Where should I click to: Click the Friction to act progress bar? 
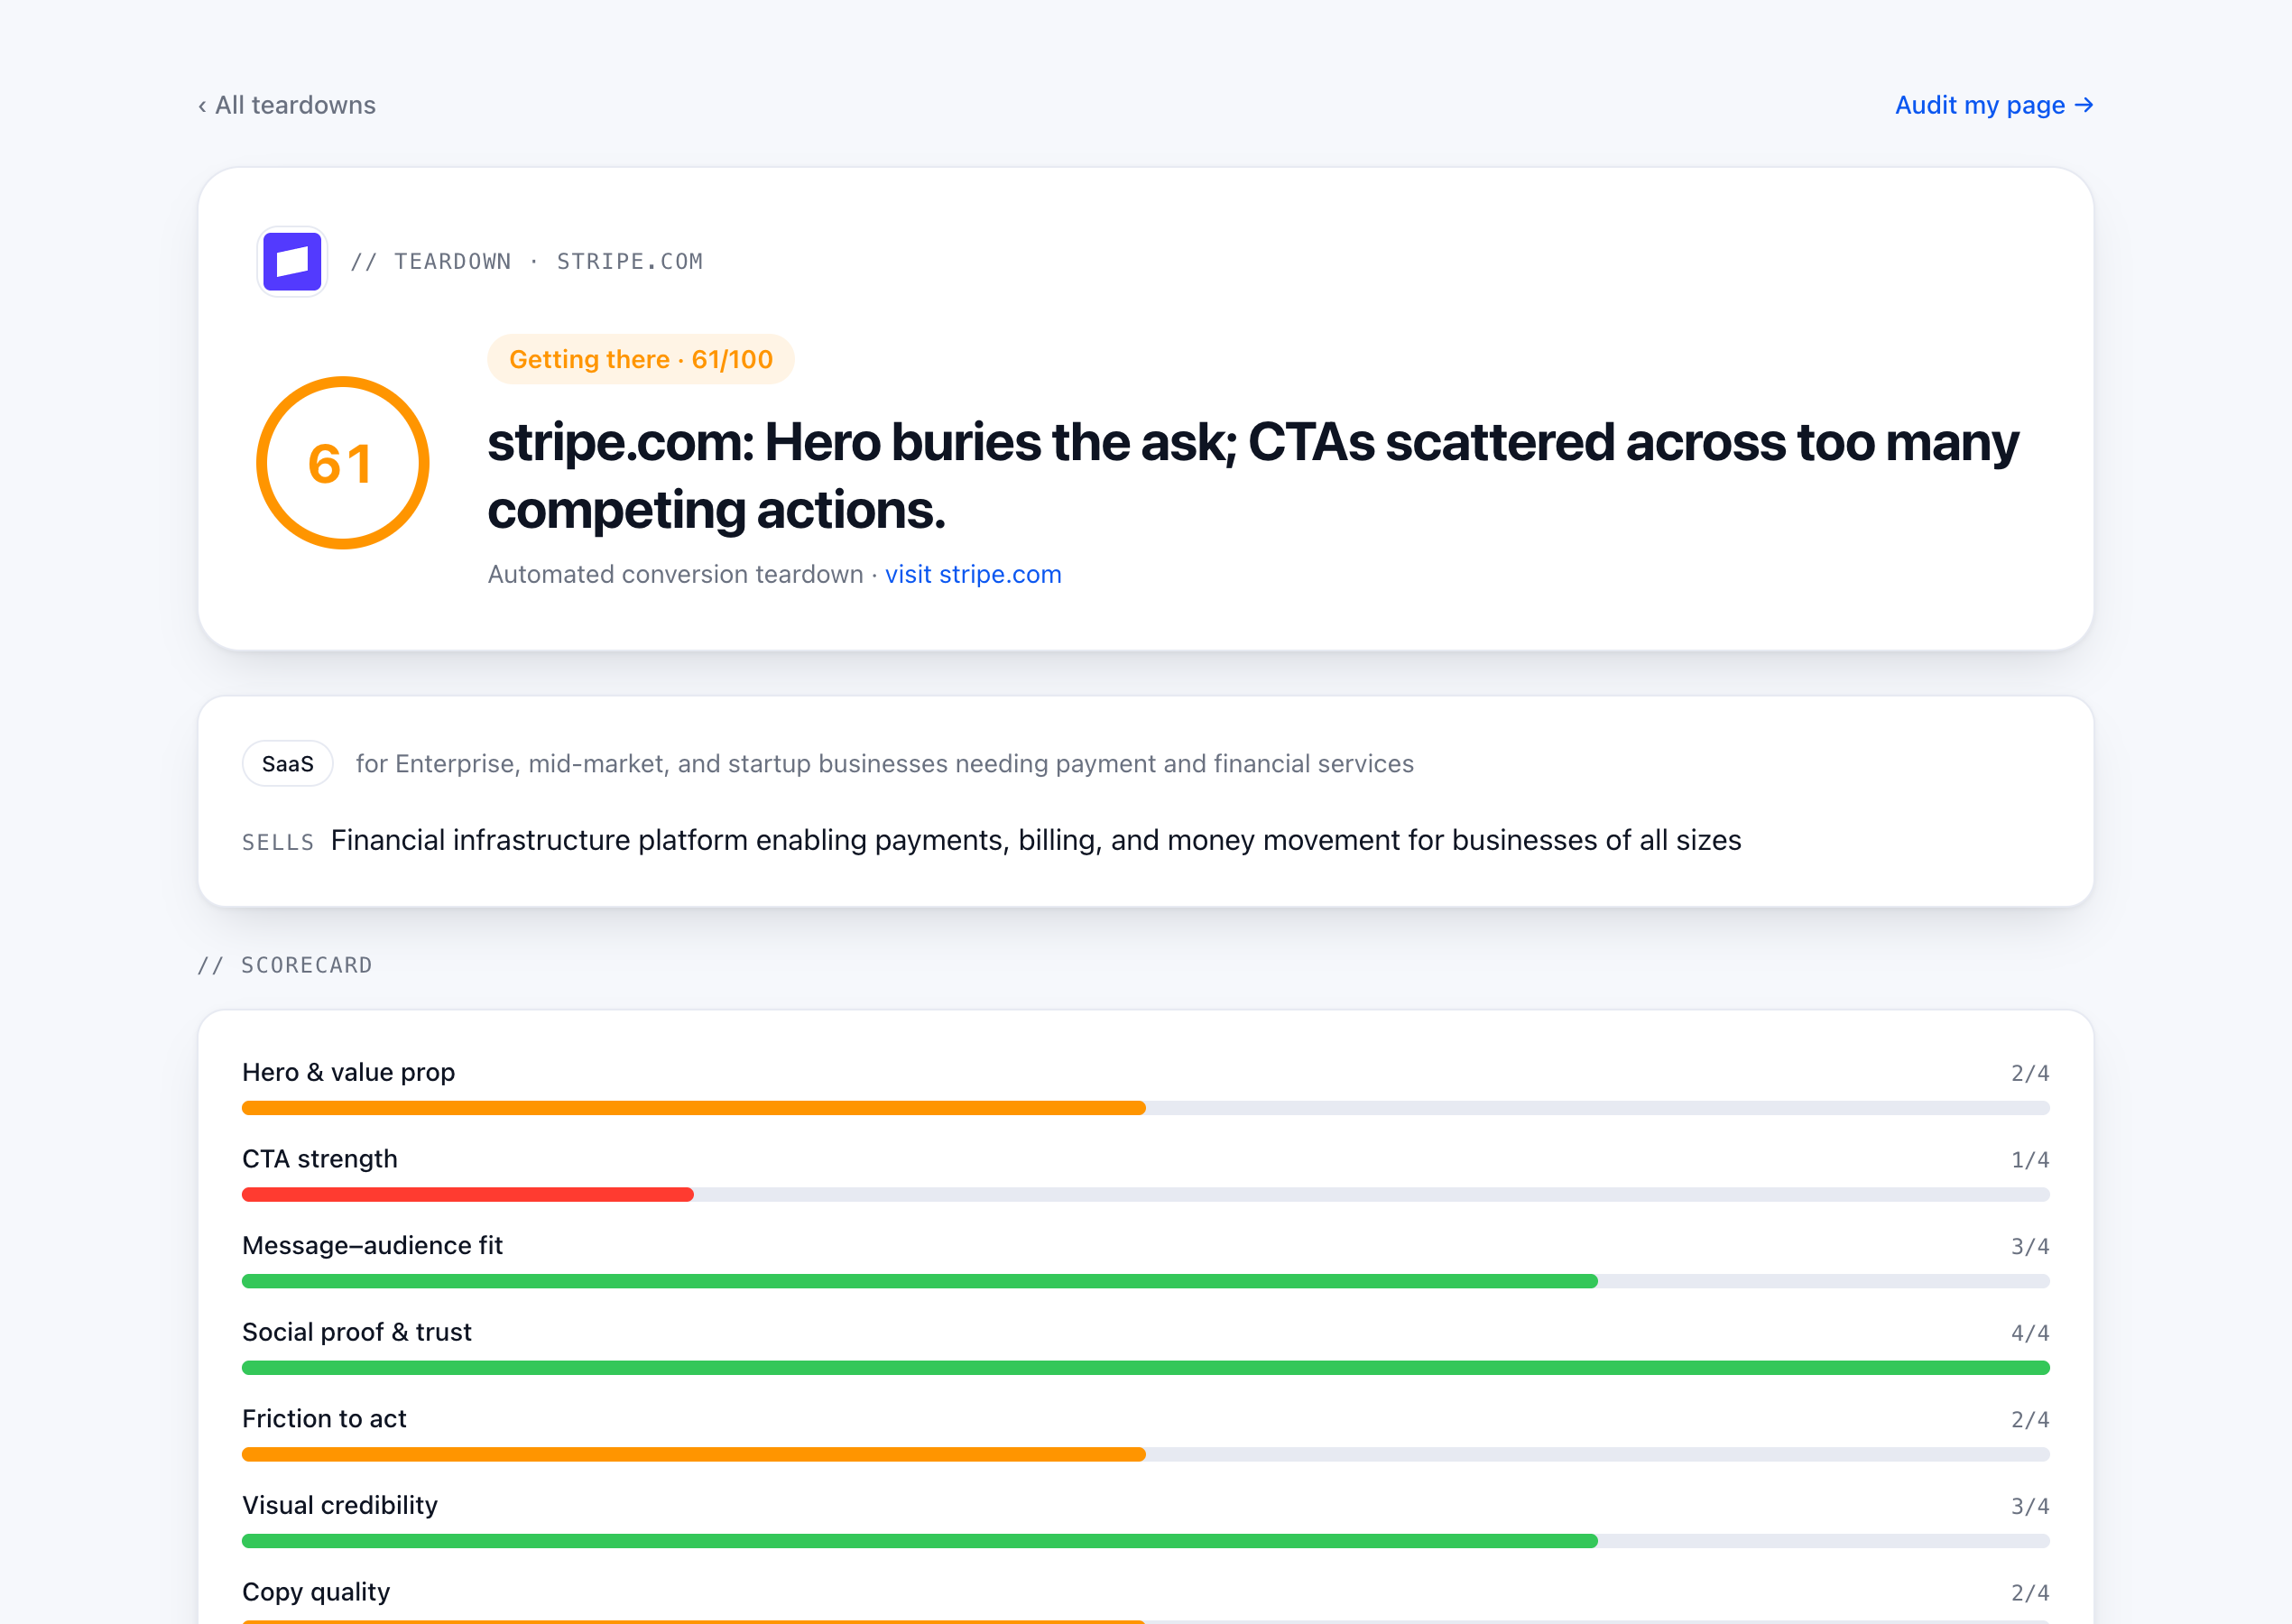pyautogui.click(x=1146, y=1455)
